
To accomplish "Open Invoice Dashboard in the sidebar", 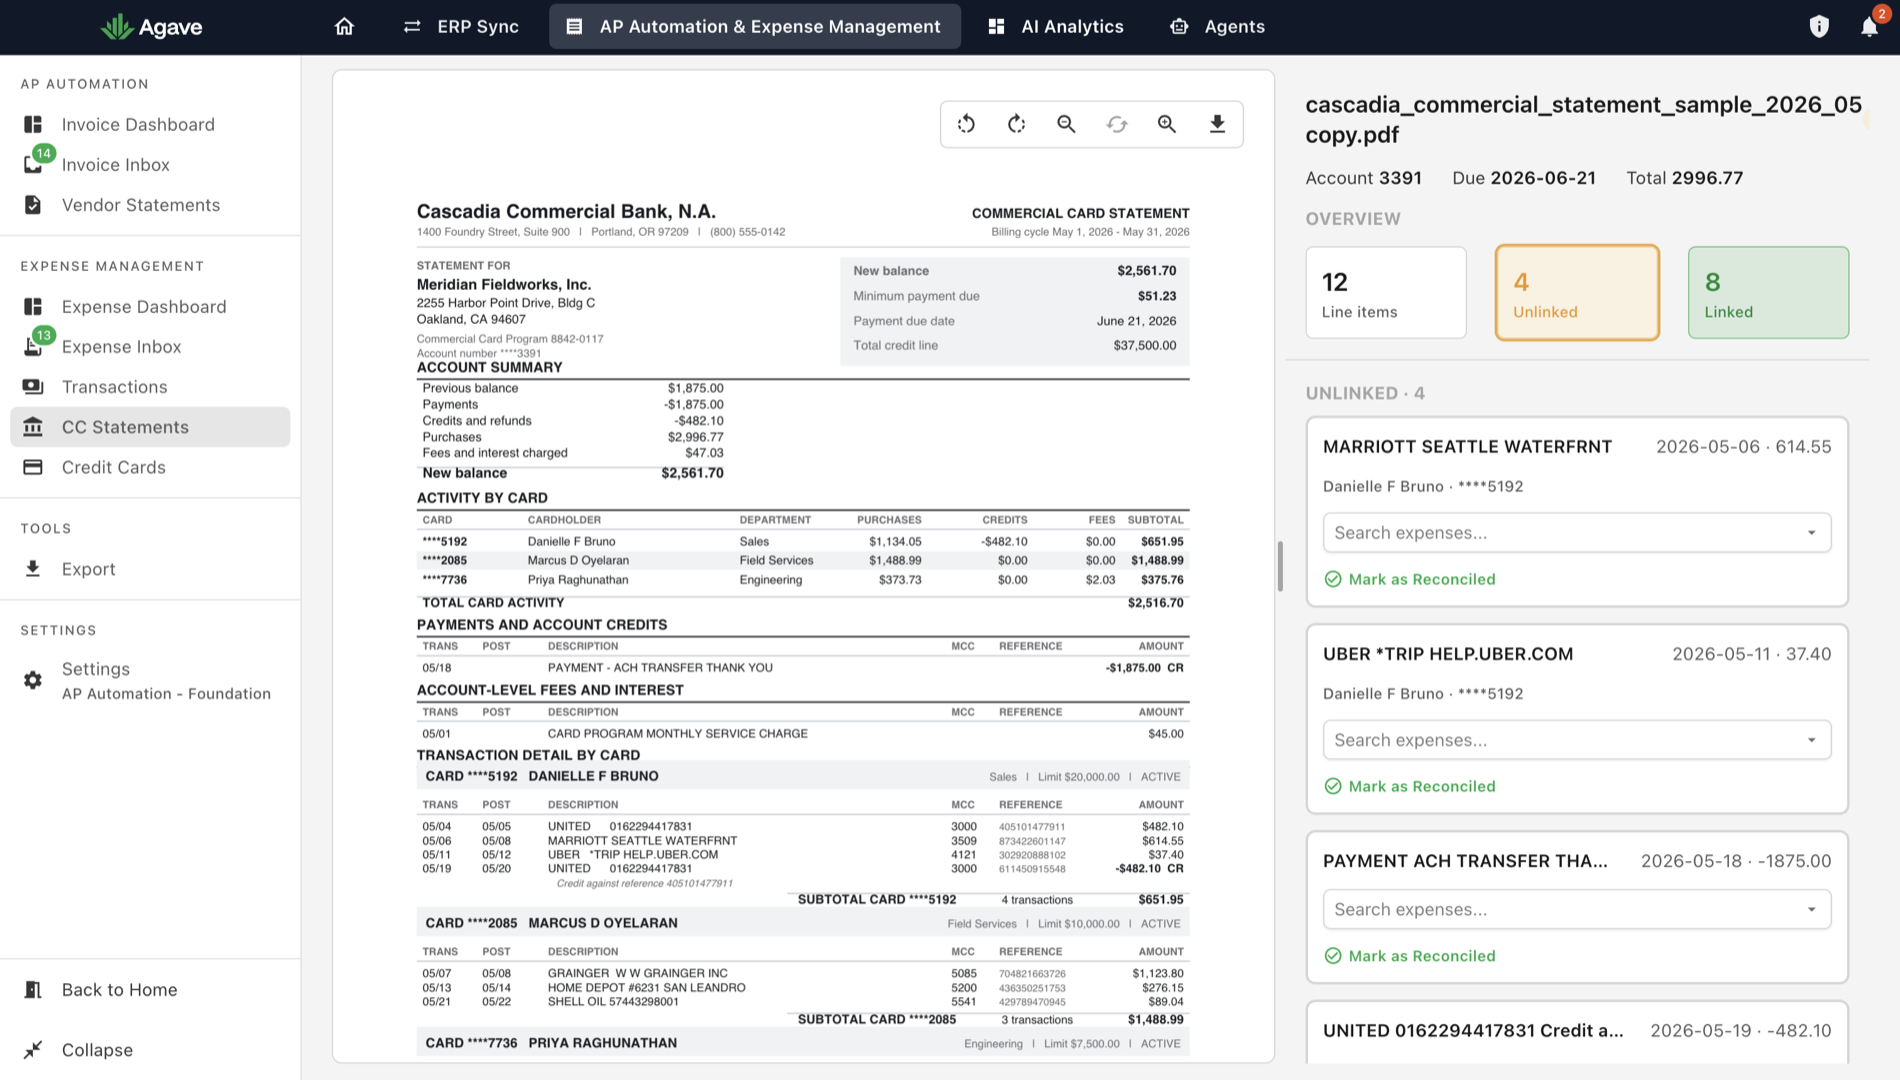I will pyautogui.click(x=150, y=124).
